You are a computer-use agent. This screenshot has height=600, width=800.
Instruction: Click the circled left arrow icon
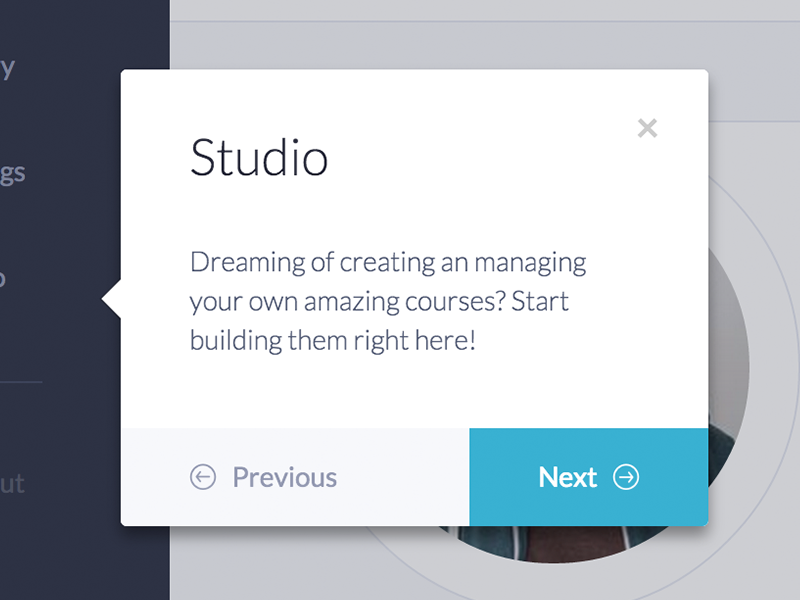click(203, 478)
